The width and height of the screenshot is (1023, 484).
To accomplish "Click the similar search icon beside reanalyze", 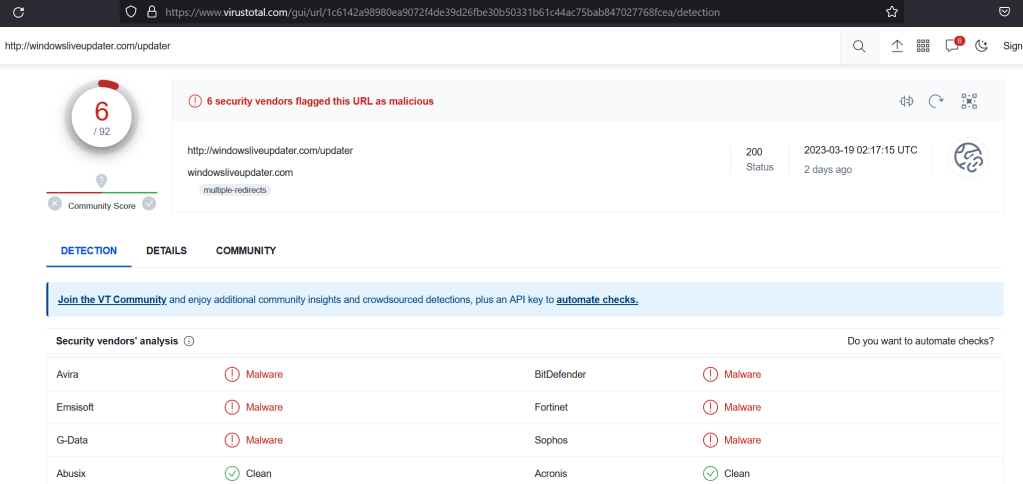I will 907,101.
